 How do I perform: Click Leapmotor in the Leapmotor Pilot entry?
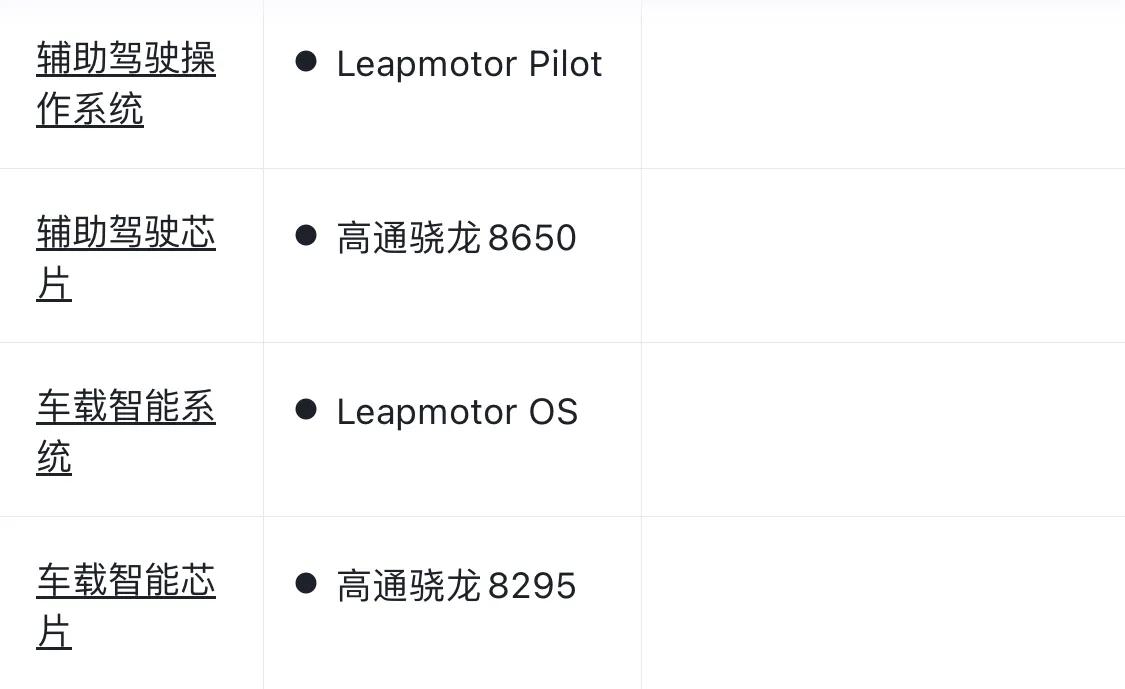(x=427, y=65)
